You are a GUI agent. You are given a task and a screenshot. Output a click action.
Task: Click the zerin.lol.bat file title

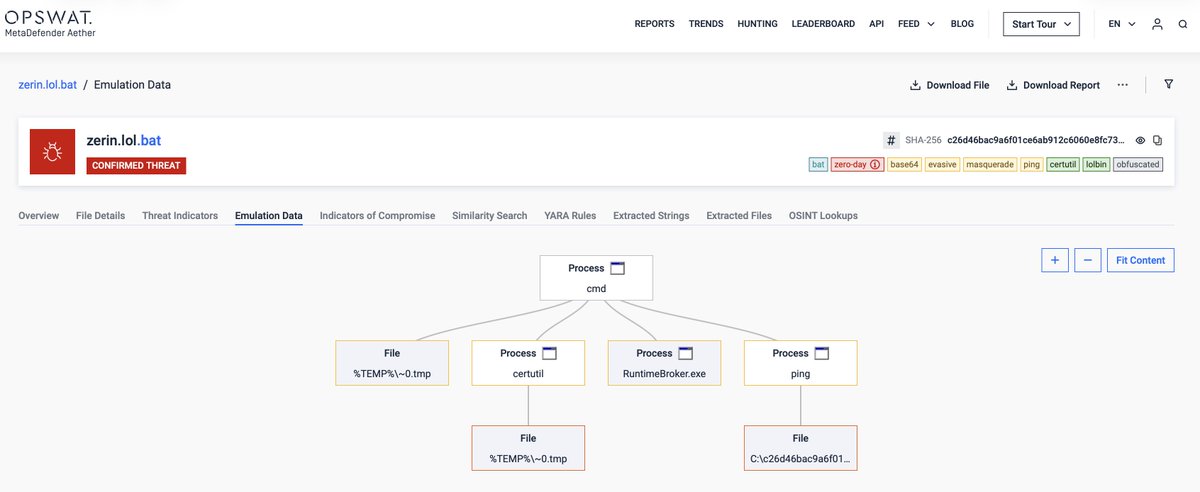(124, 141)
